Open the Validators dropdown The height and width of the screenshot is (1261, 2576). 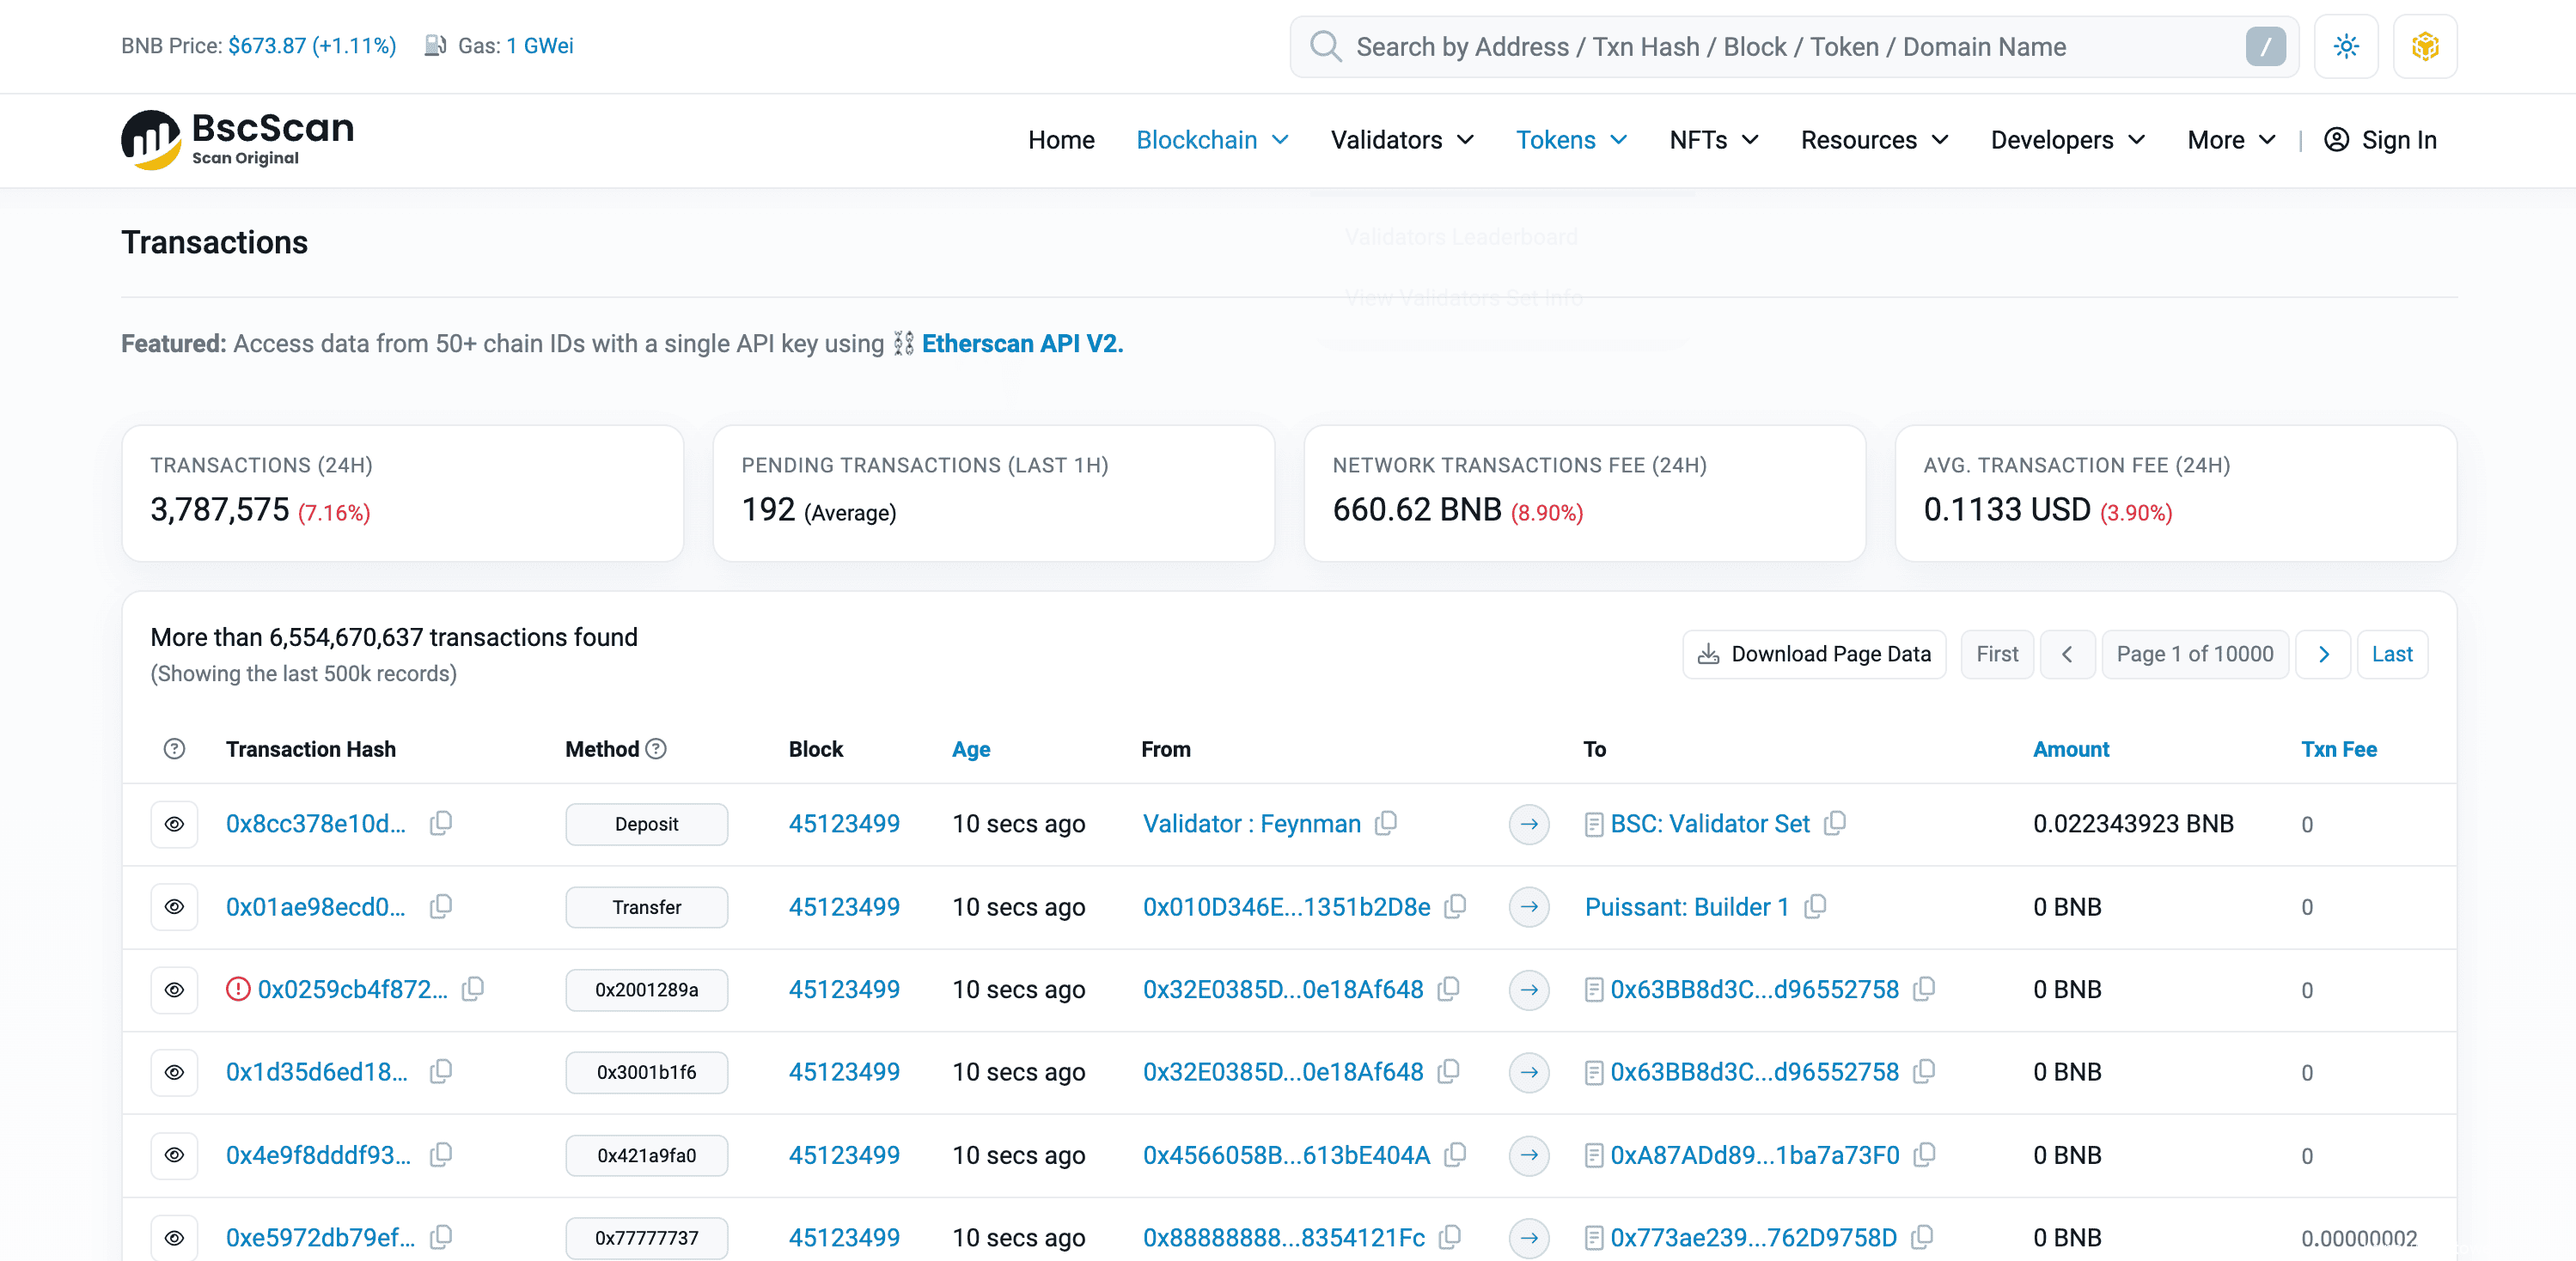click(1401, 140)
